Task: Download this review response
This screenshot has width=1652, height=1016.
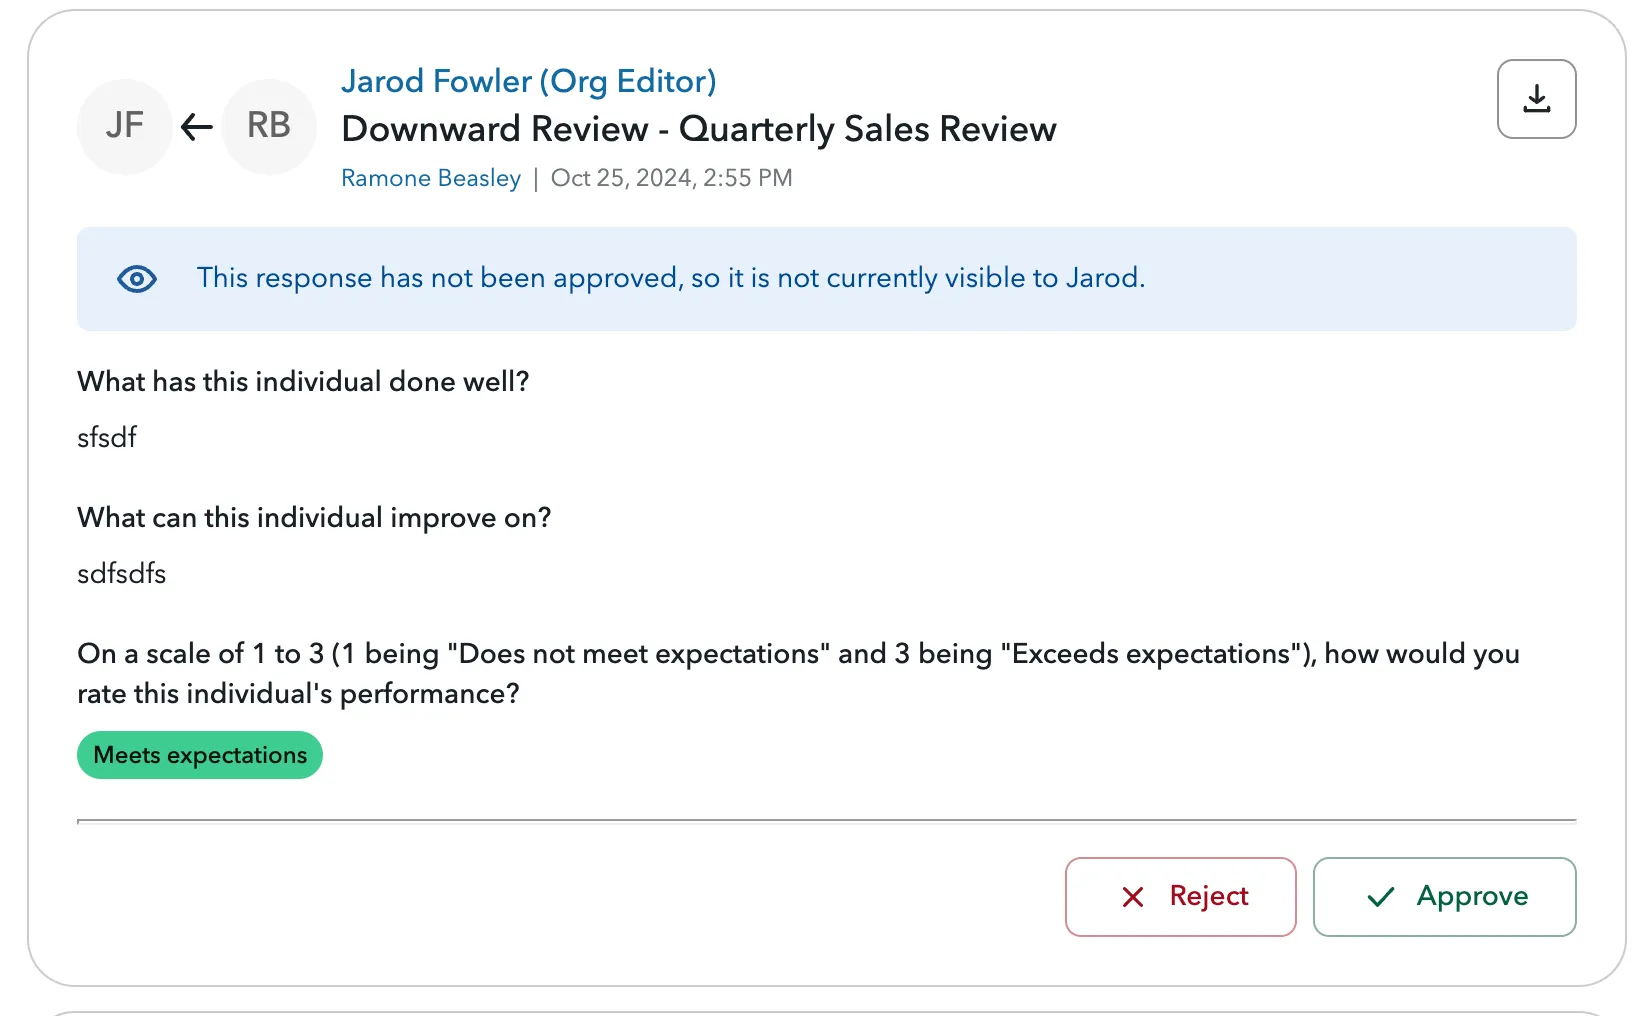Action: click(x=1536, y=99)
